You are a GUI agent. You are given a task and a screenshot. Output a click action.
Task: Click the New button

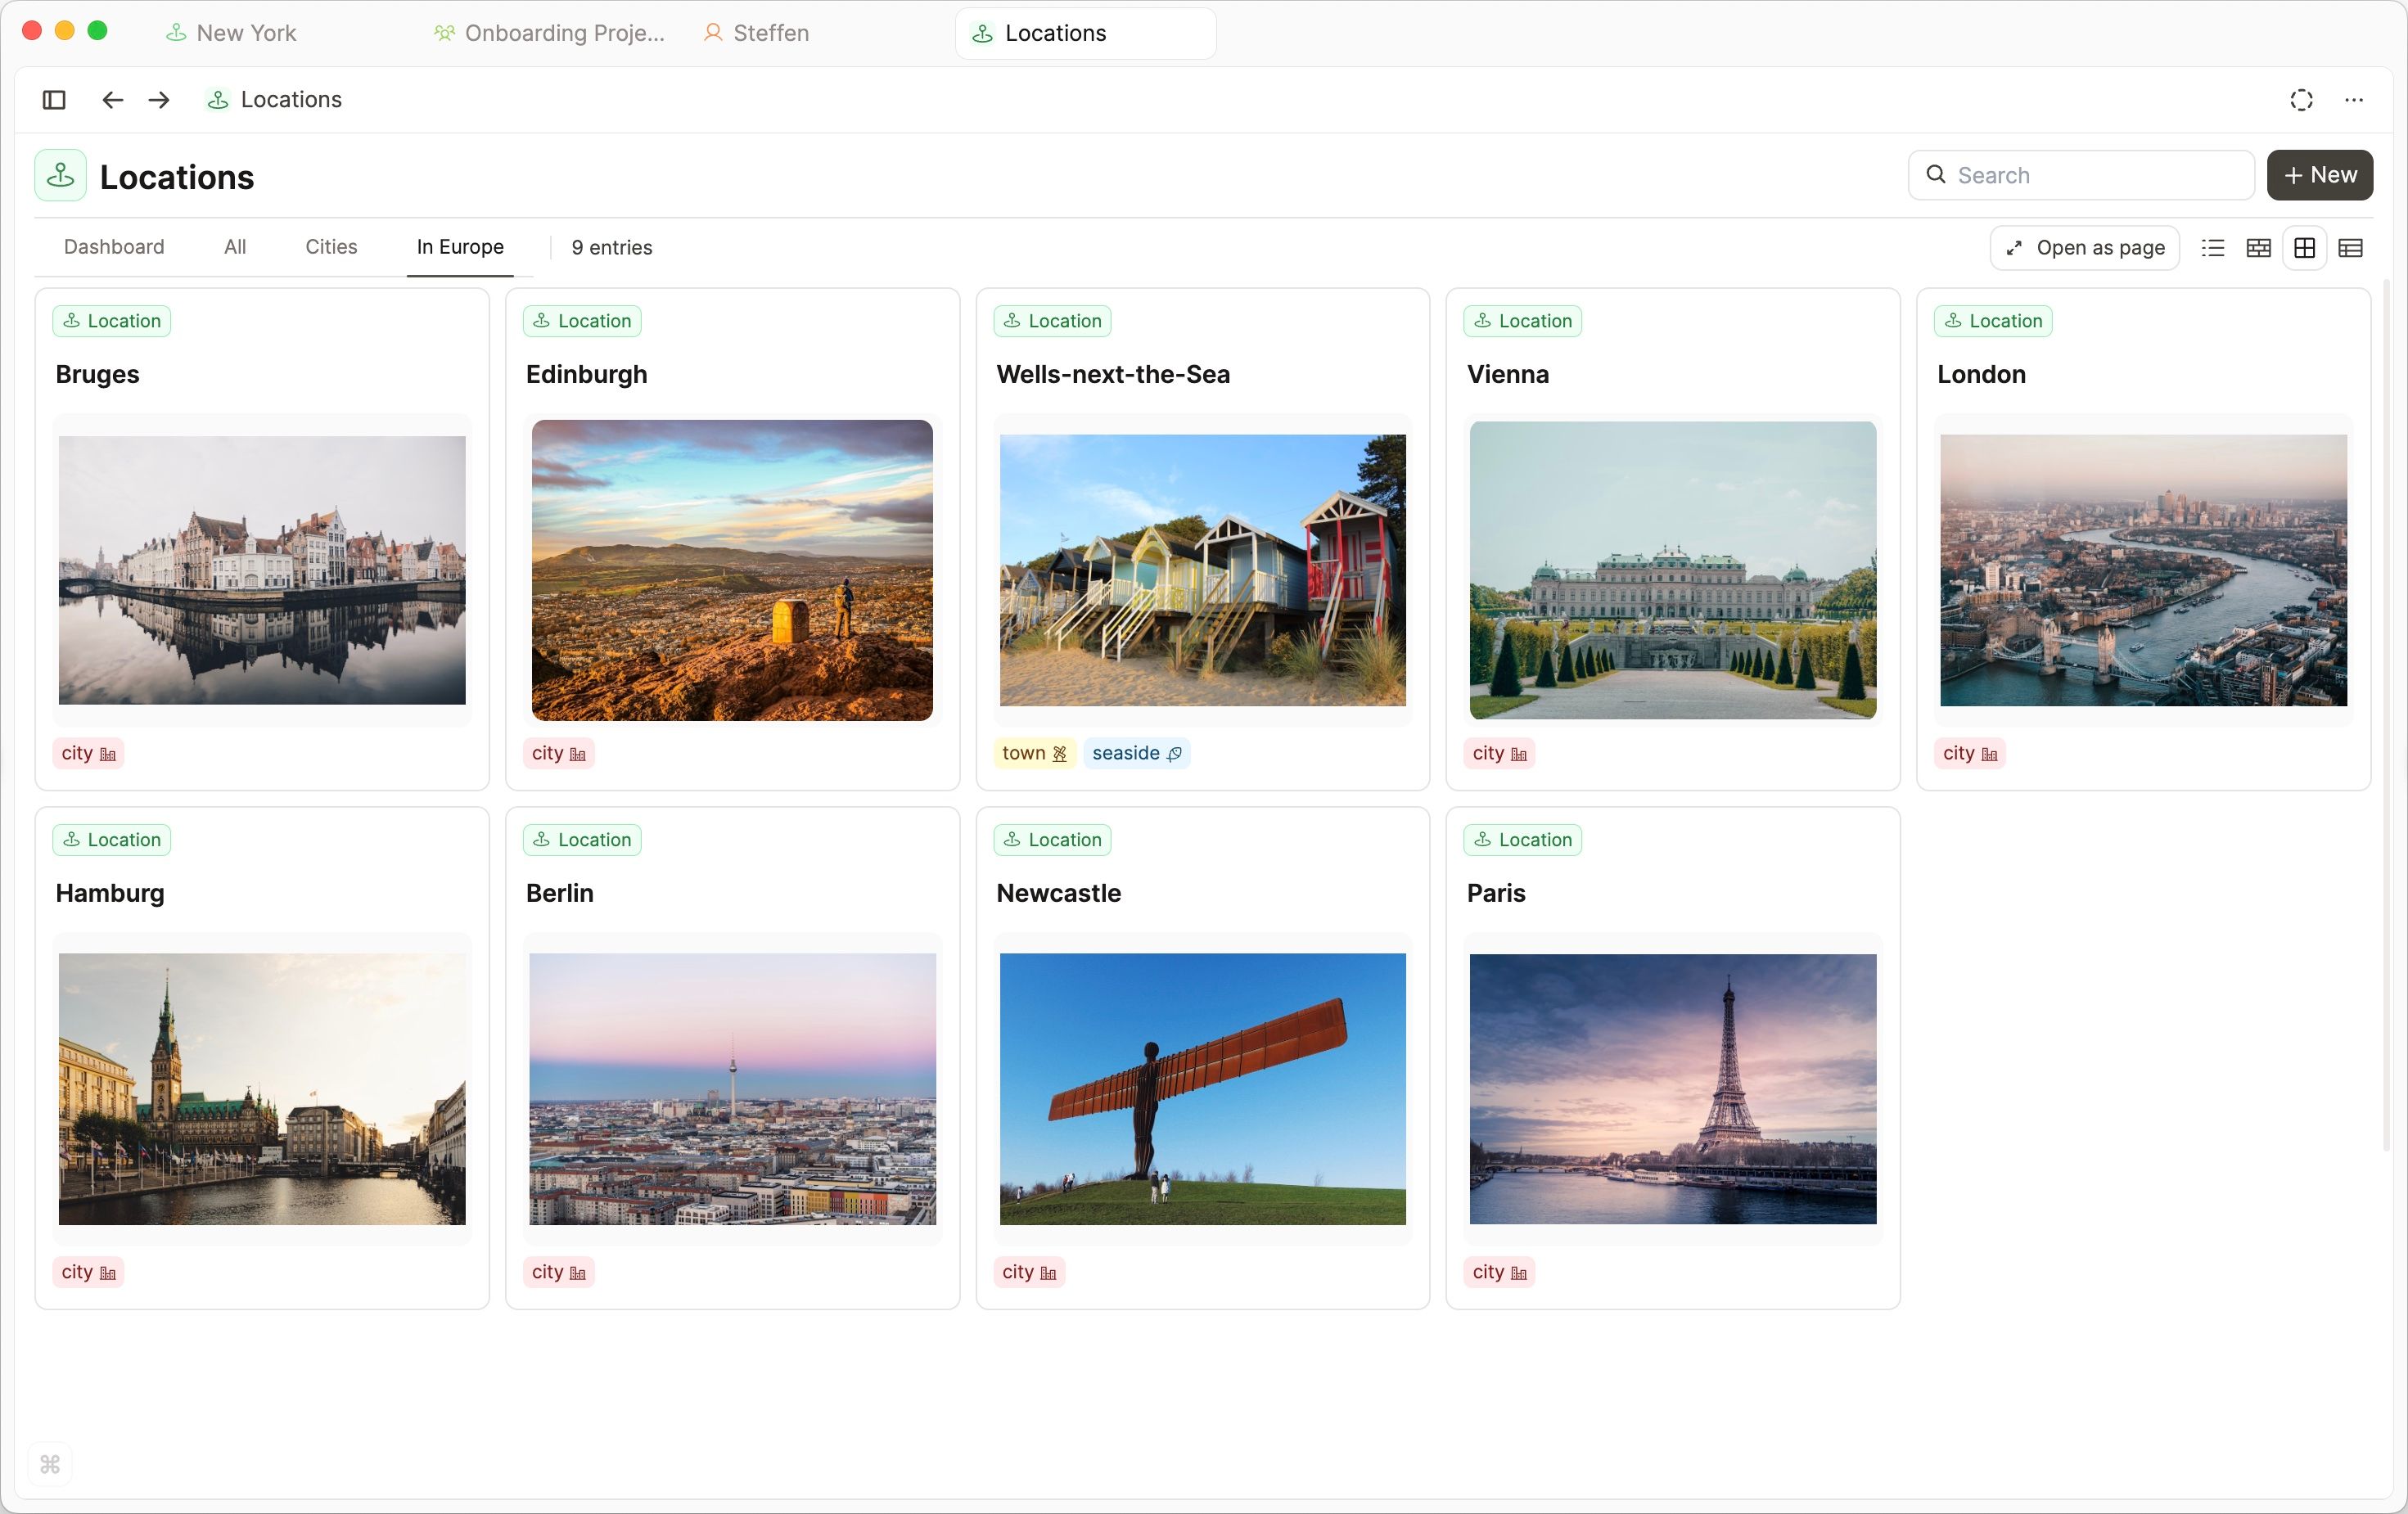click(2319, 175)
